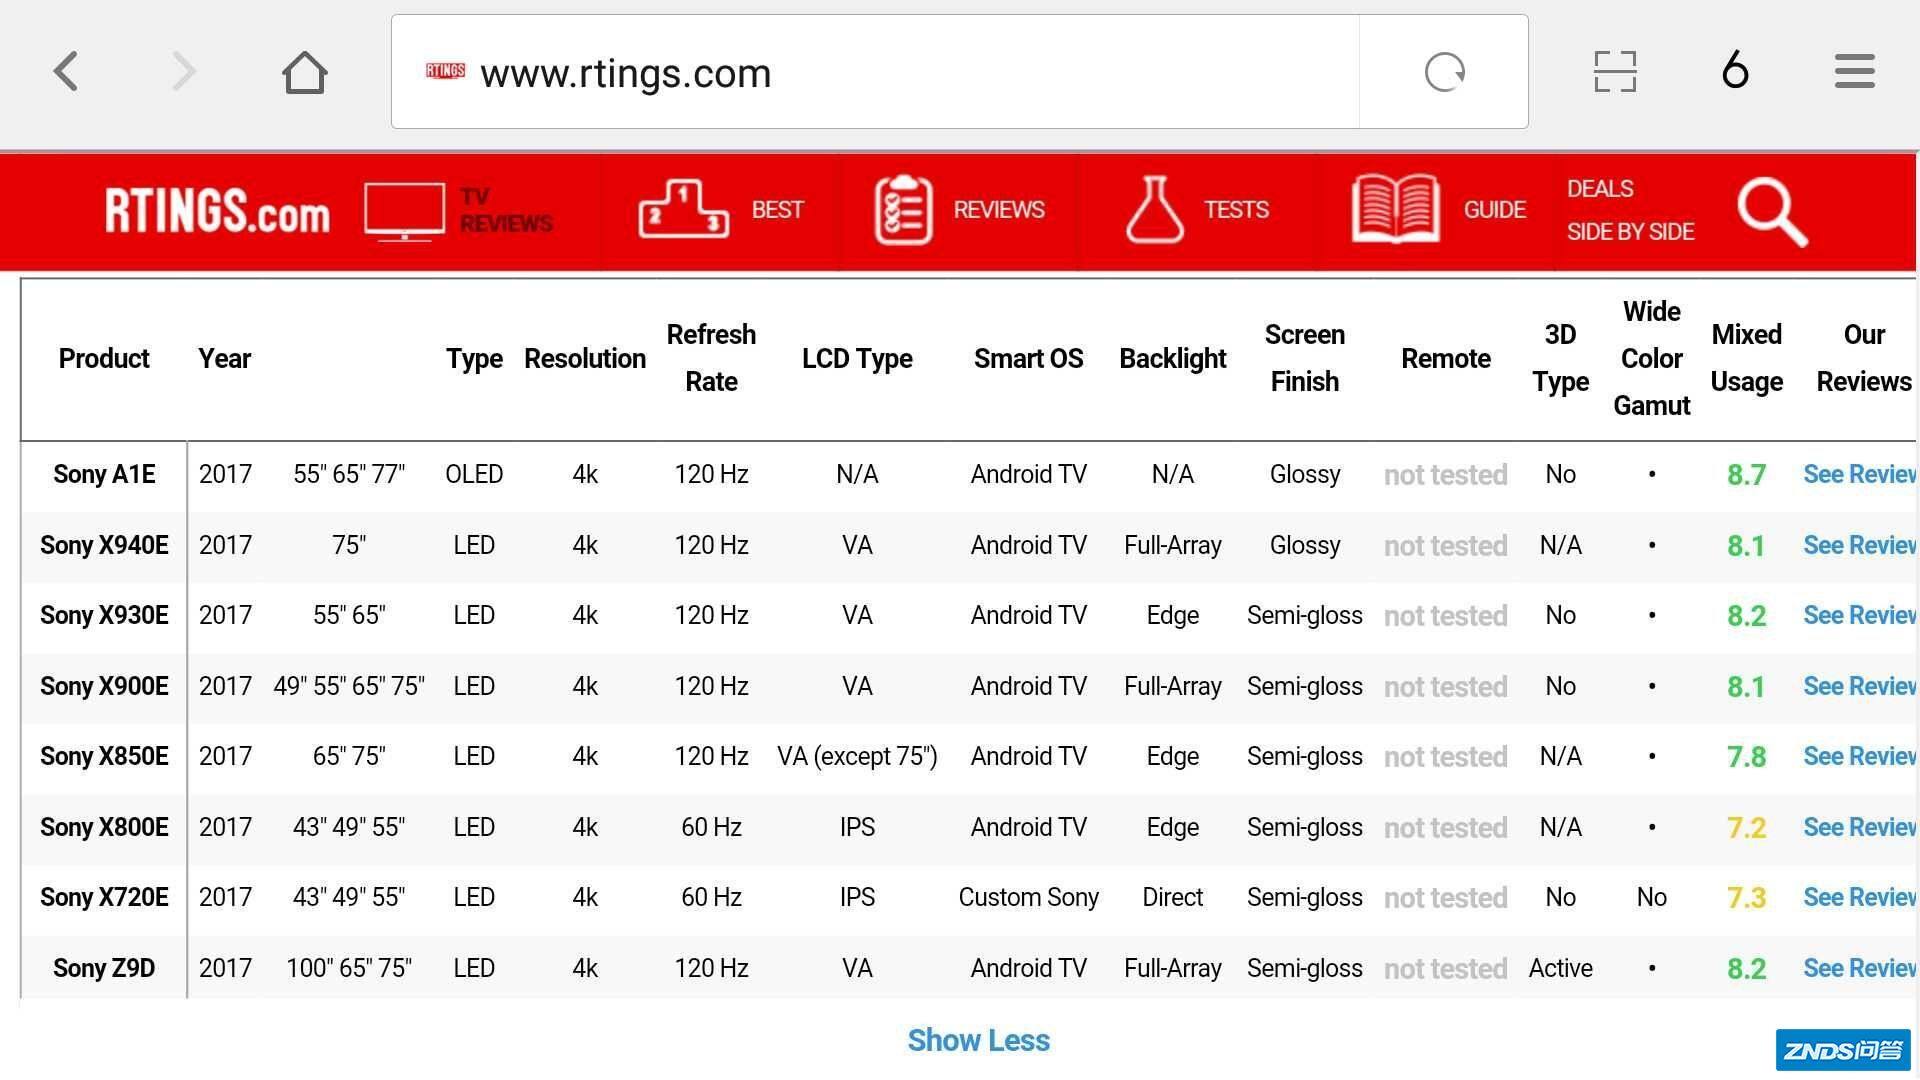Open See Review for Sony Z9D
Viewport: 1920px width, 1080px height.
pyautogui.click(x=1859, y=969)
